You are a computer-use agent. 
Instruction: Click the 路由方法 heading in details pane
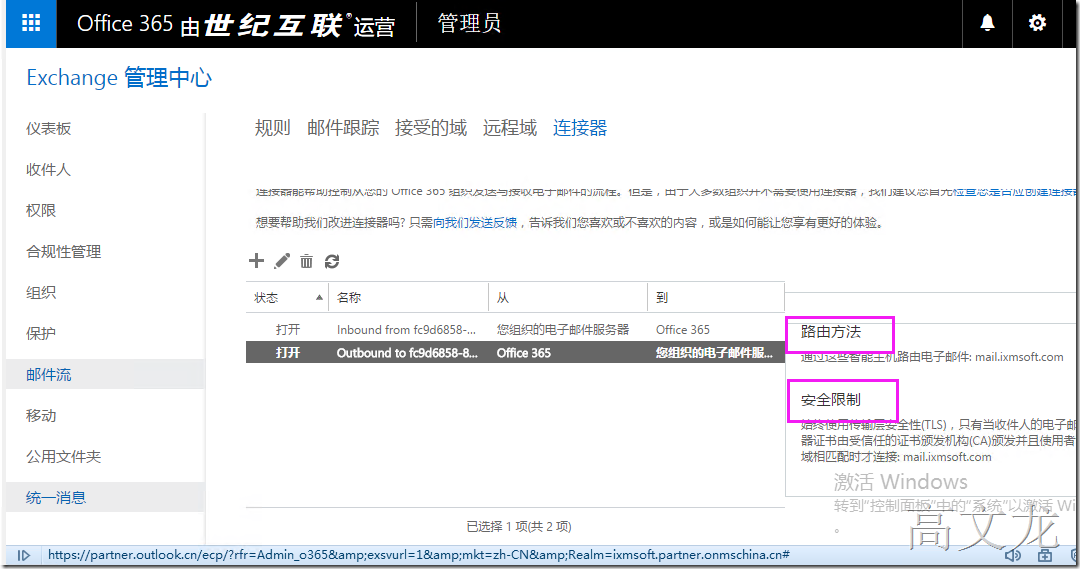pos(831,332)
